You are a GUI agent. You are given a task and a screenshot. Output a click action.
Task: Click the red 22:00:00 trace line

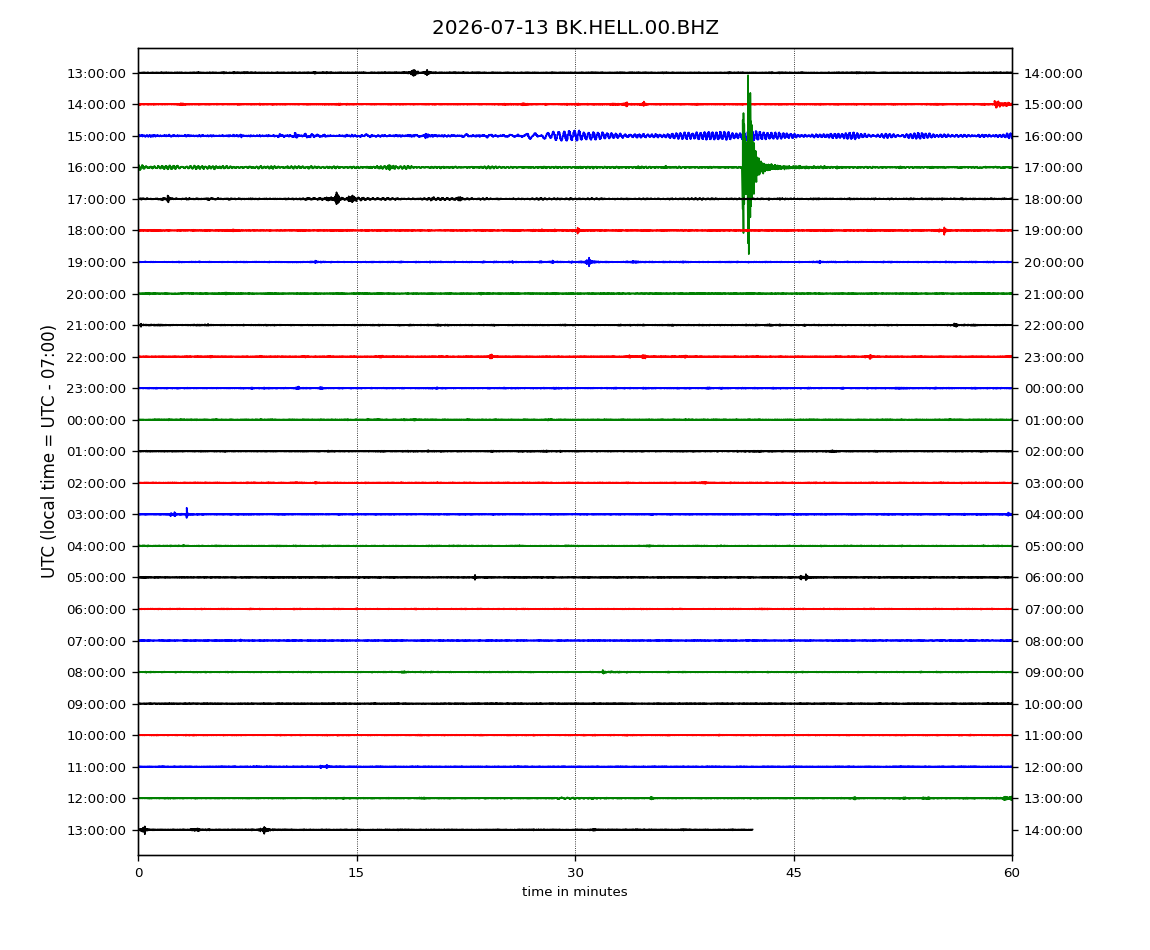(575, 357)
